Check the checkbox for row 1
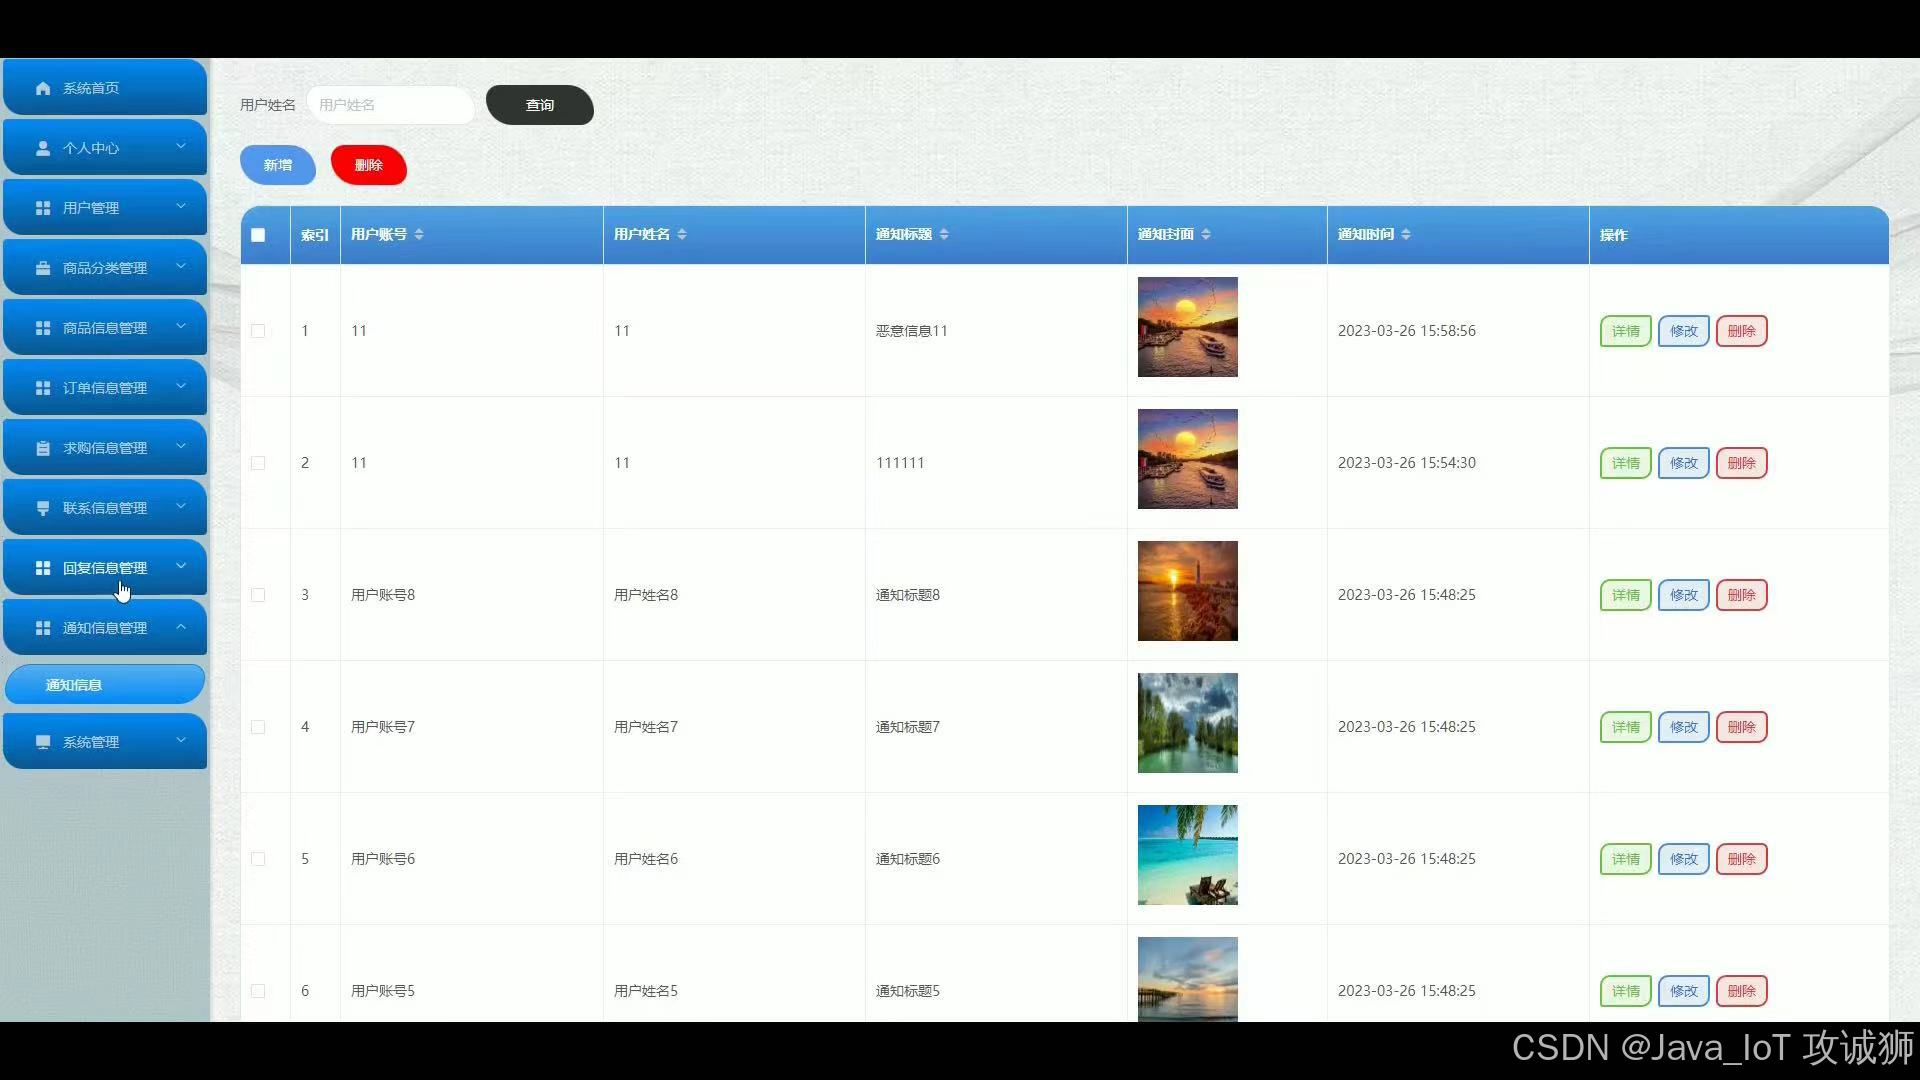Image resolution: width=1920 pixels, height=1080 pixels. point(258,331)
